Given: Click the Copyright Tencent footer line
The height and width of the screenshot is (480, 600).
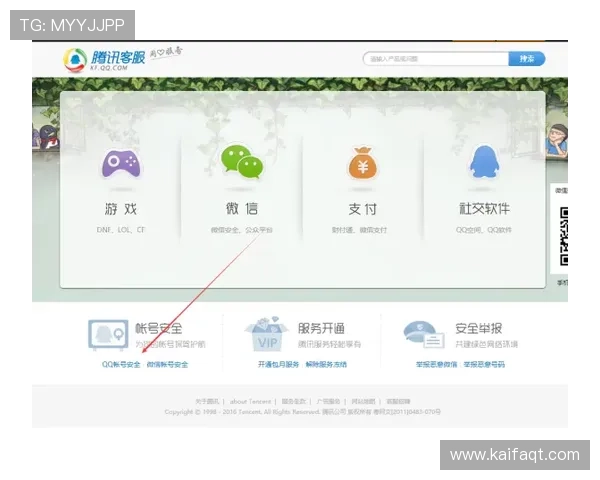Looking at the screenshot, I should click(x=302, y=412).
